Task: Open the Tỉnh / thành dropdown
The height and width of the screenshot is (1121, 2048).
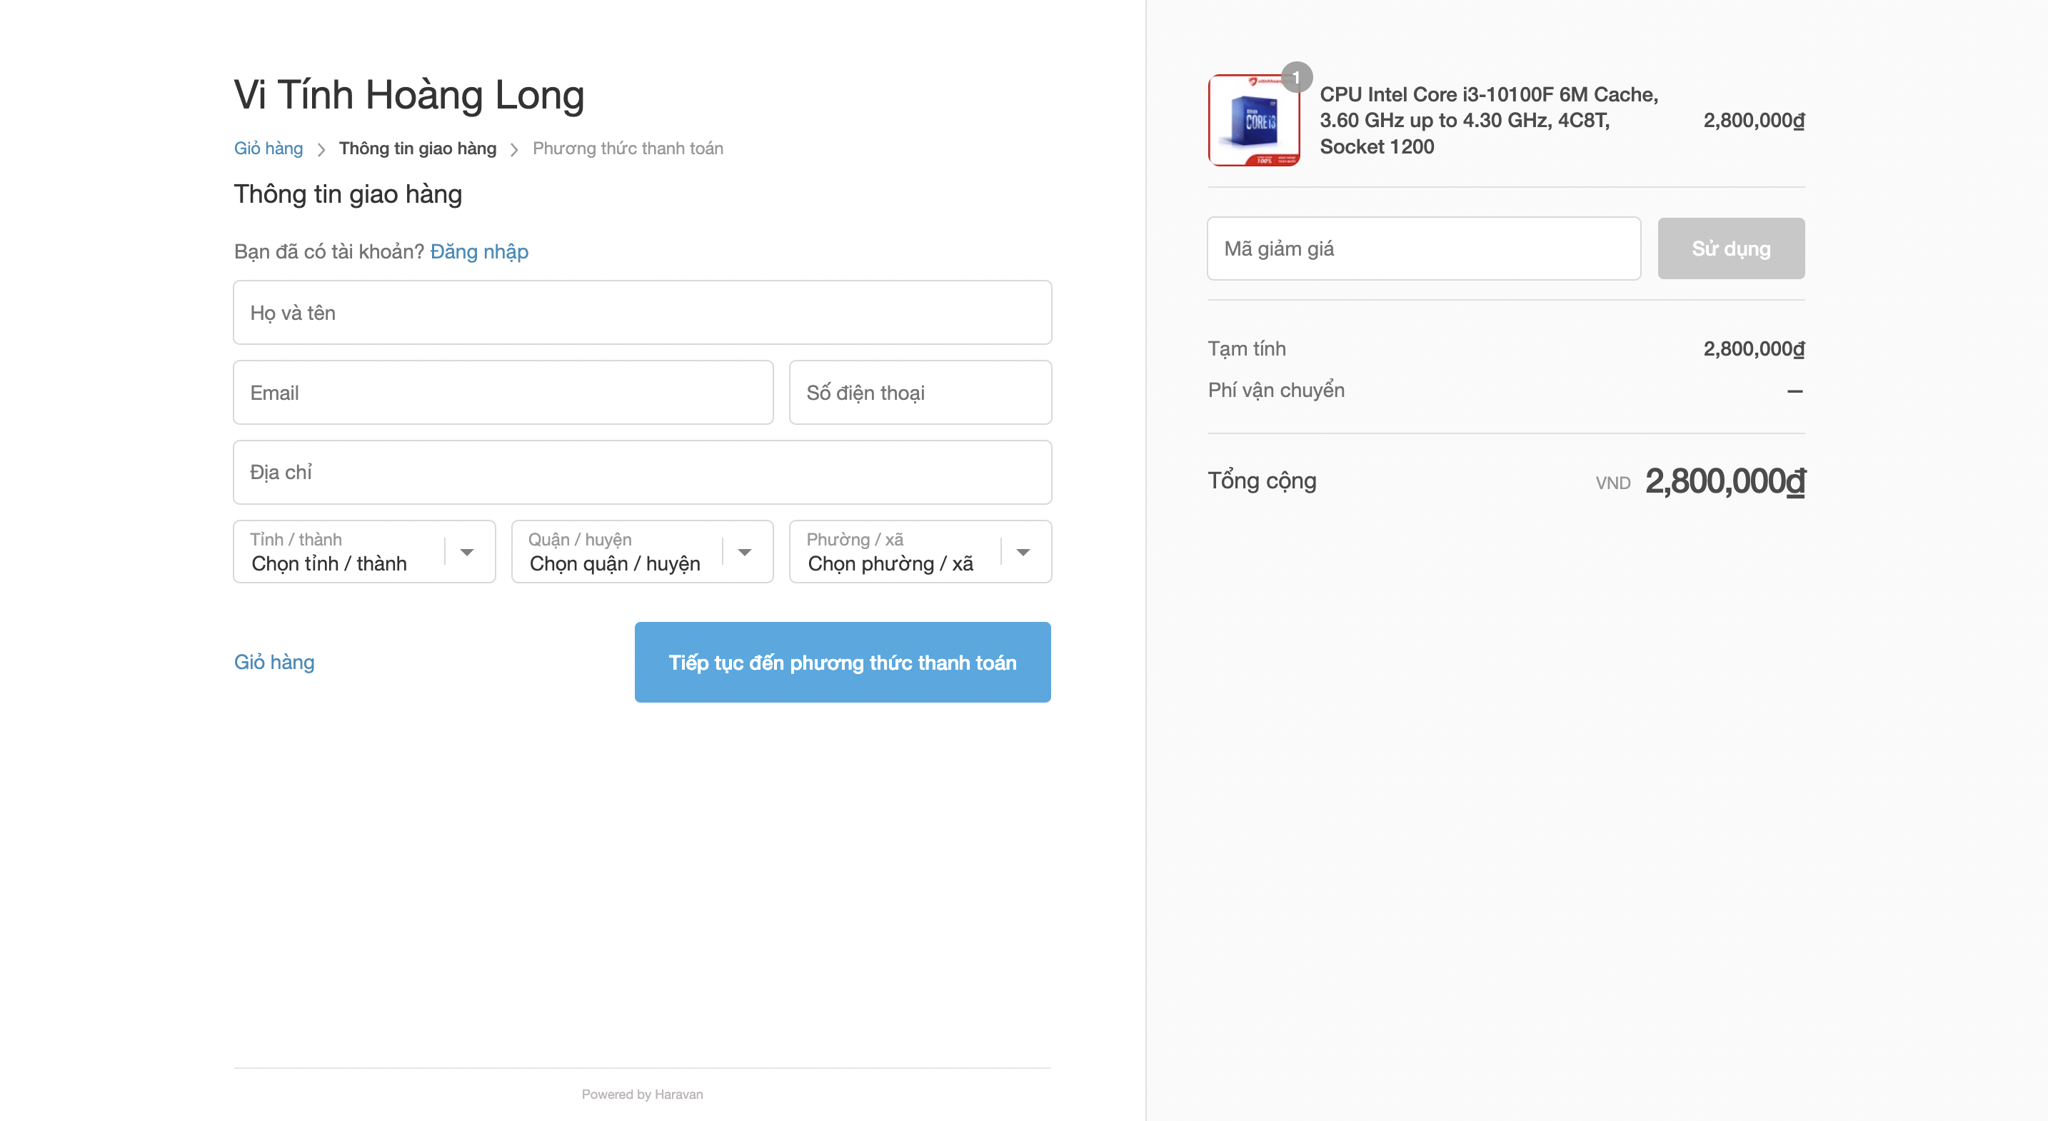Action: [x=364, y=551]
